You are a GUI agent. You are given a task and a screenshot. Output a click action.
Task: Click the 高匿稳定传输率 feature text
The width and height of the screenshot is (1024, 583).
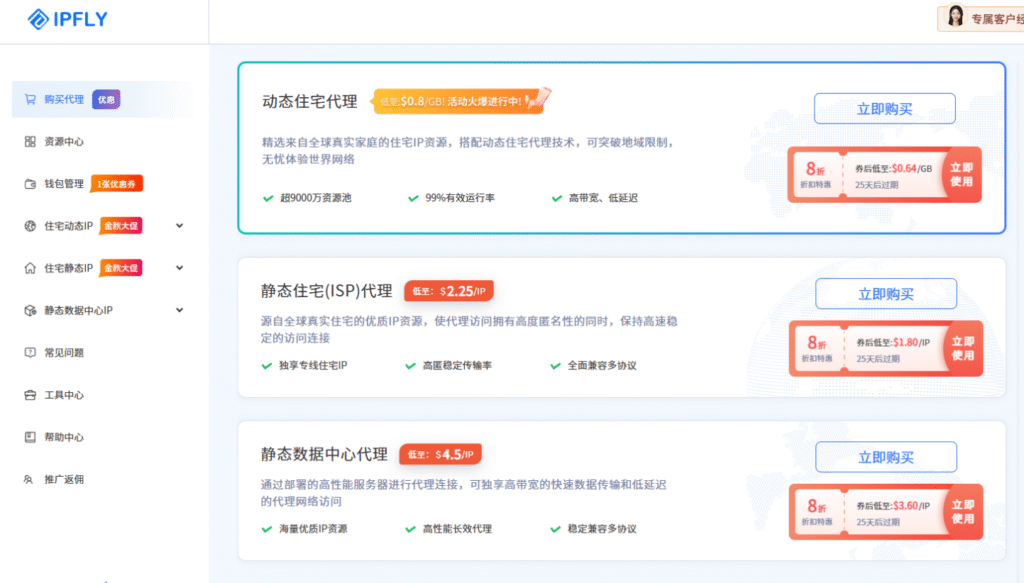457,366
